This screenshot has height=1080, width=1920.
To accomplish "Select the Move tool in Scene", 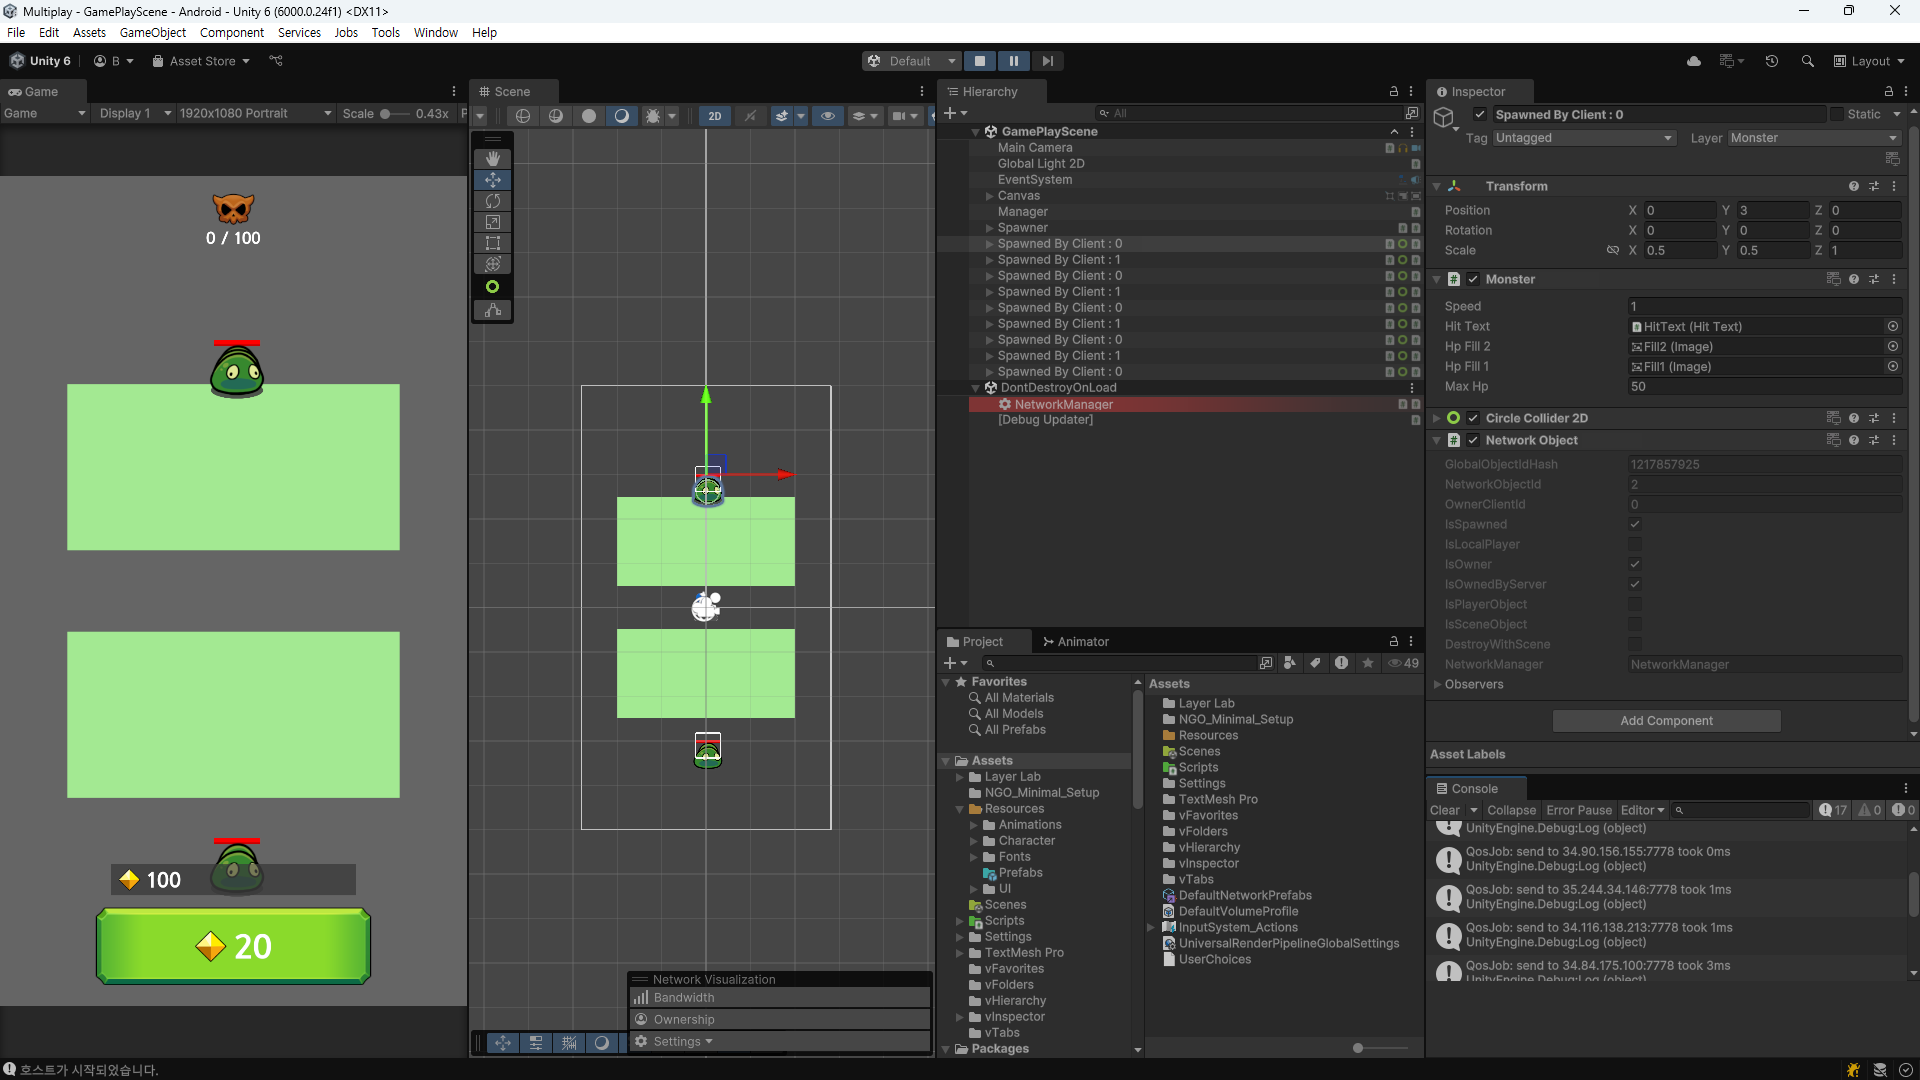I will (x=493, y=180).
